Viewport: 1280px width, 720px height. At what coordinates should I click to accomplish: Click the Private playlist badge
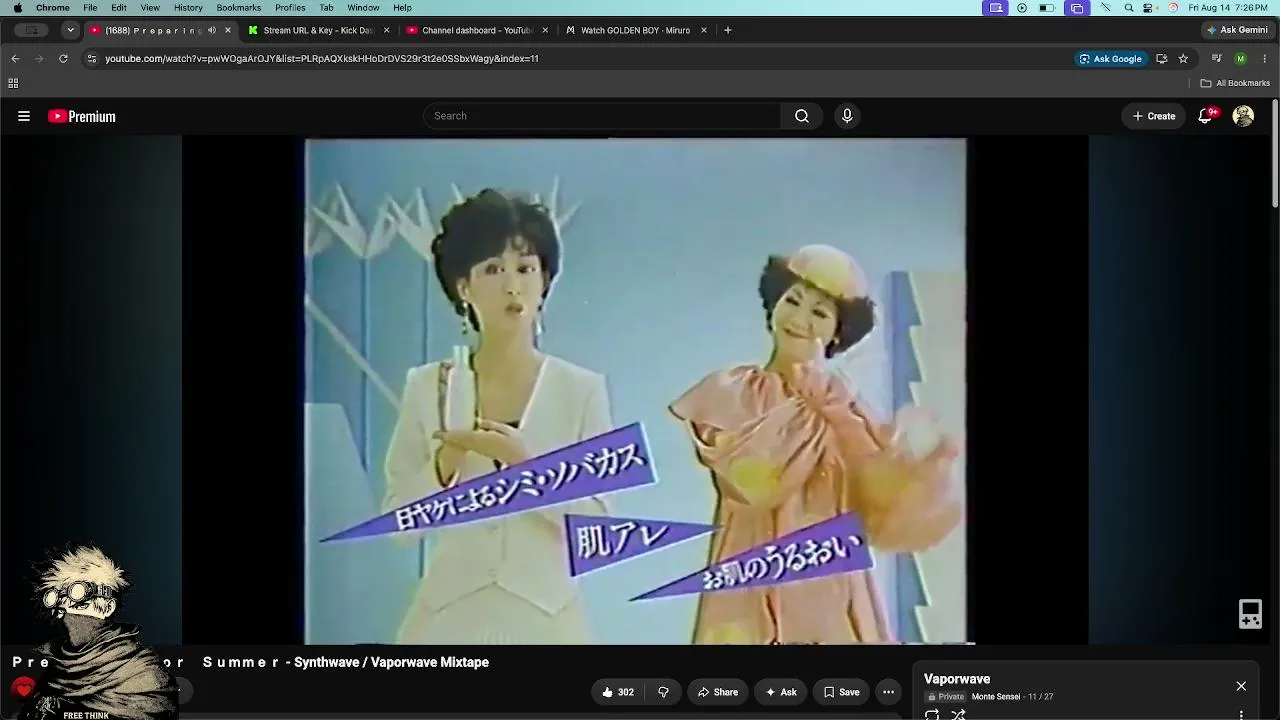click(x=946, y=697)
